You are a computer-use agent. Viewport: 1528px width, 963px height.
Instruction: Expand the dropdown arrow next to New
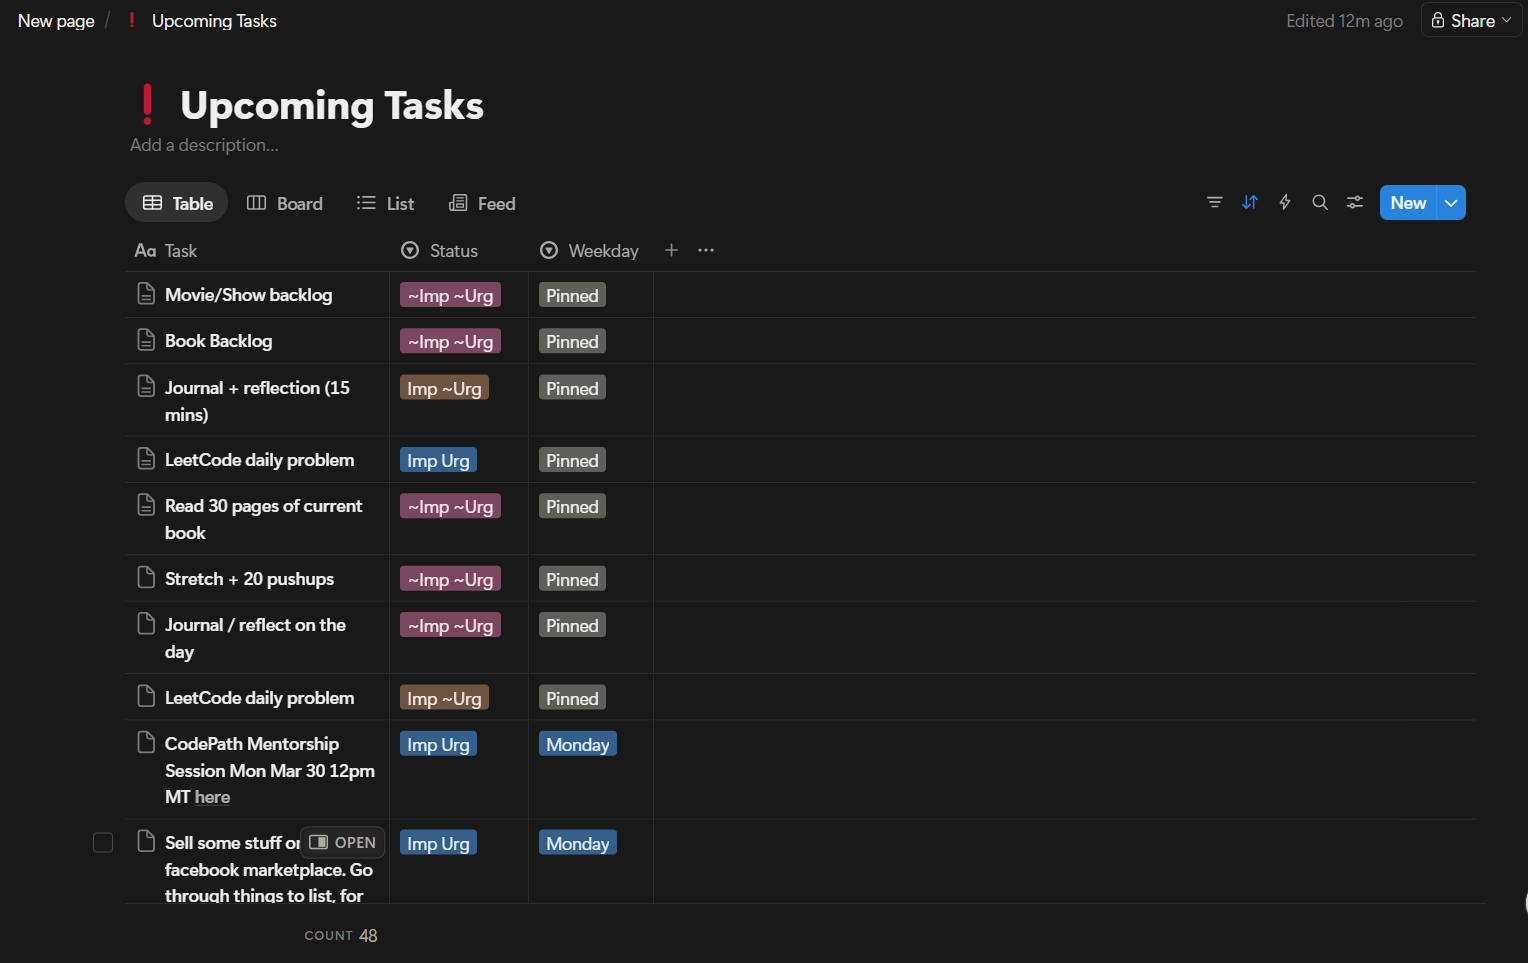(x=1451, y=203)
